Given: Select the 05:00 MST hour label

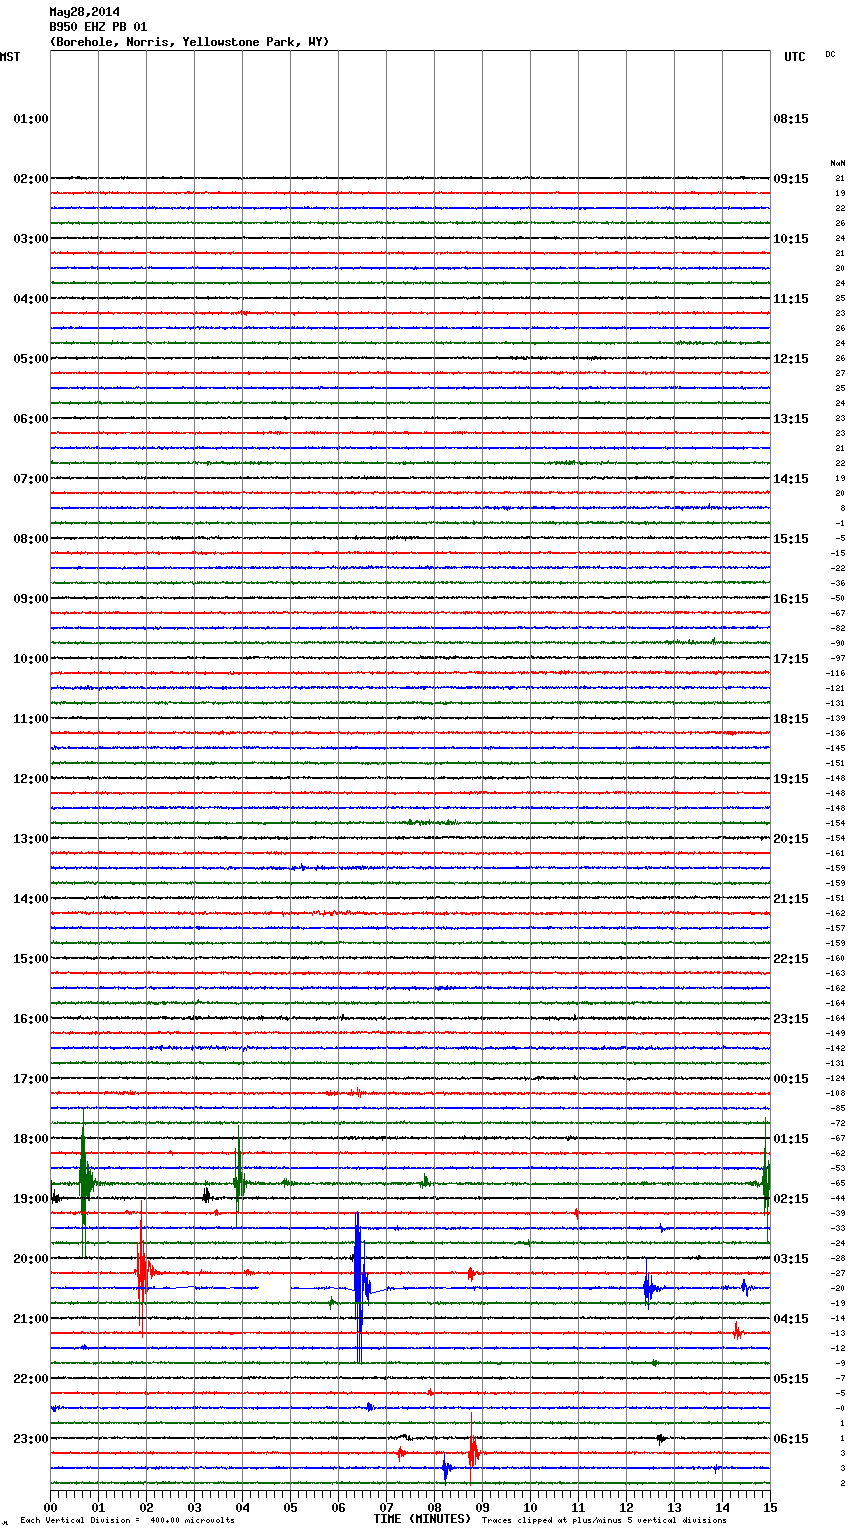Looking at the screenshot, I should pos(31,359).
